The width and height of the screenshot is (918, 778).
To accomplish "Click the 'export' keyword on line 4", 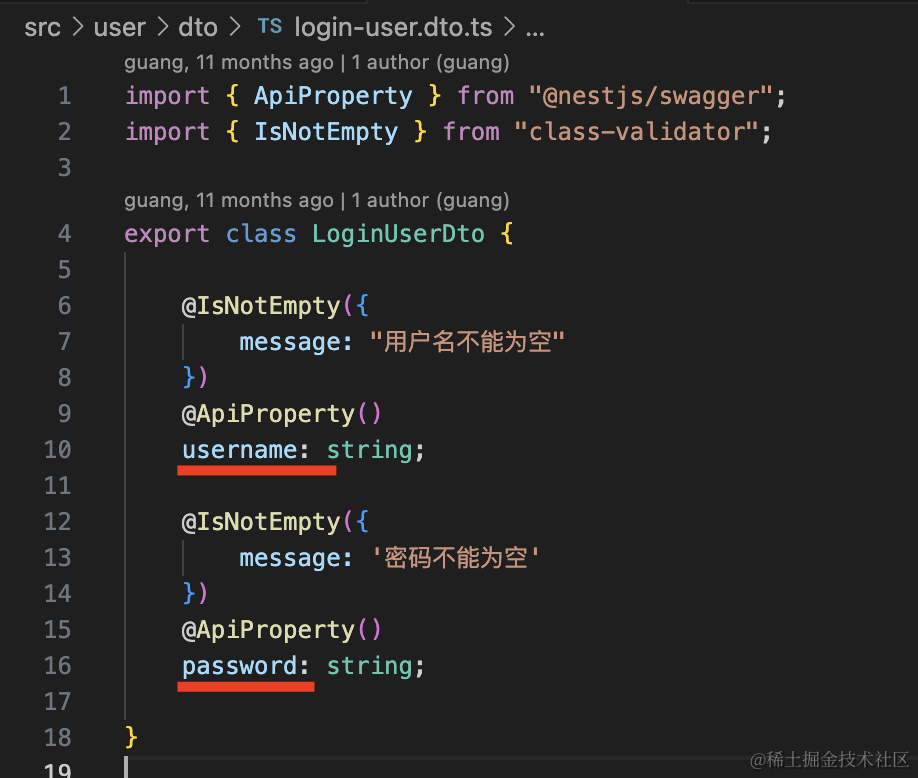I will tap(167, 235).
